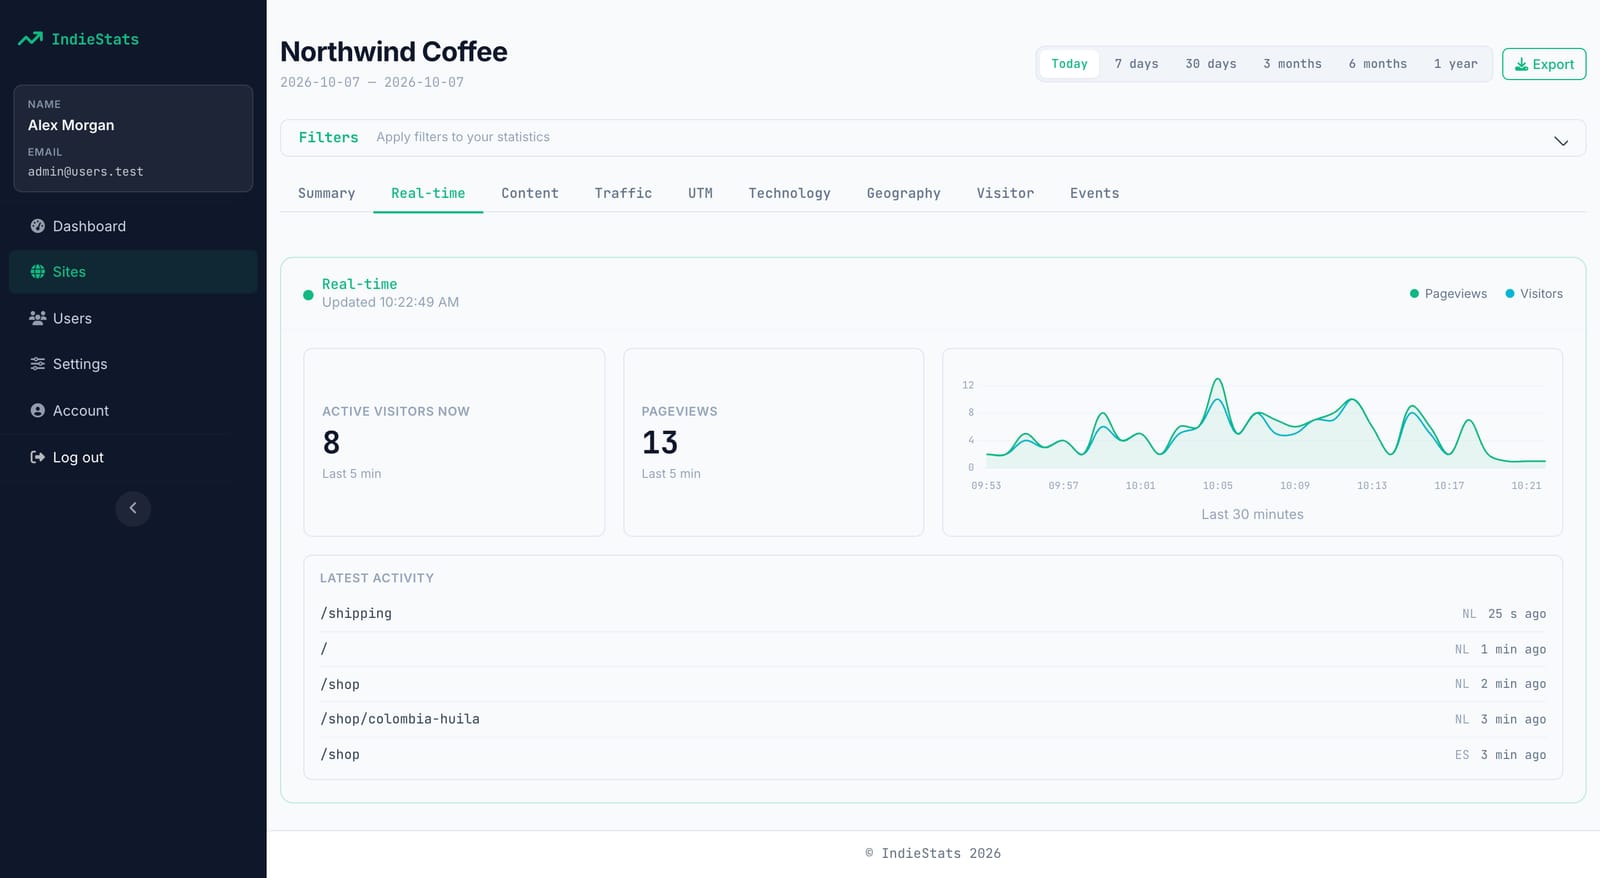Click the Account person icon

pos(38,411)
